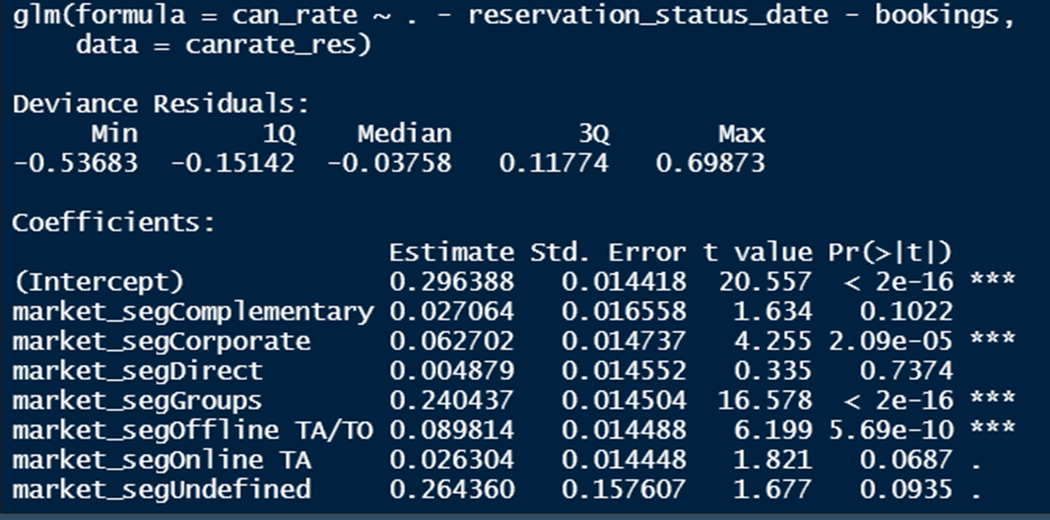The image size is (1050, 520).
Task: Click the market_segComplementary row label
Action: click(193, 312)
